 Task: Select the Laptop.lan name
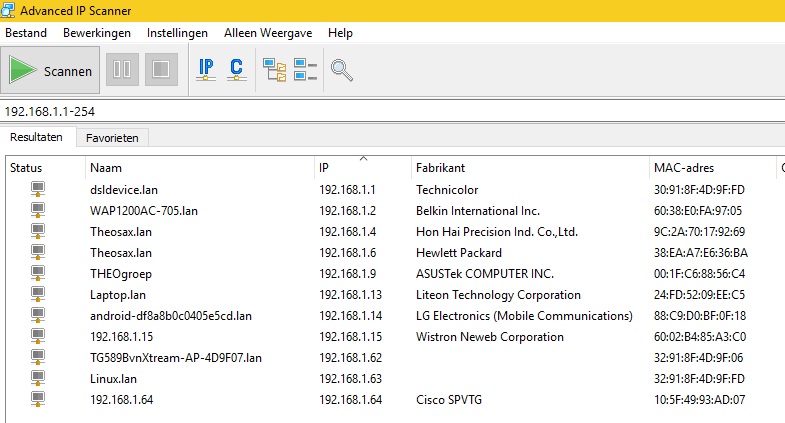tap(118, 295)
